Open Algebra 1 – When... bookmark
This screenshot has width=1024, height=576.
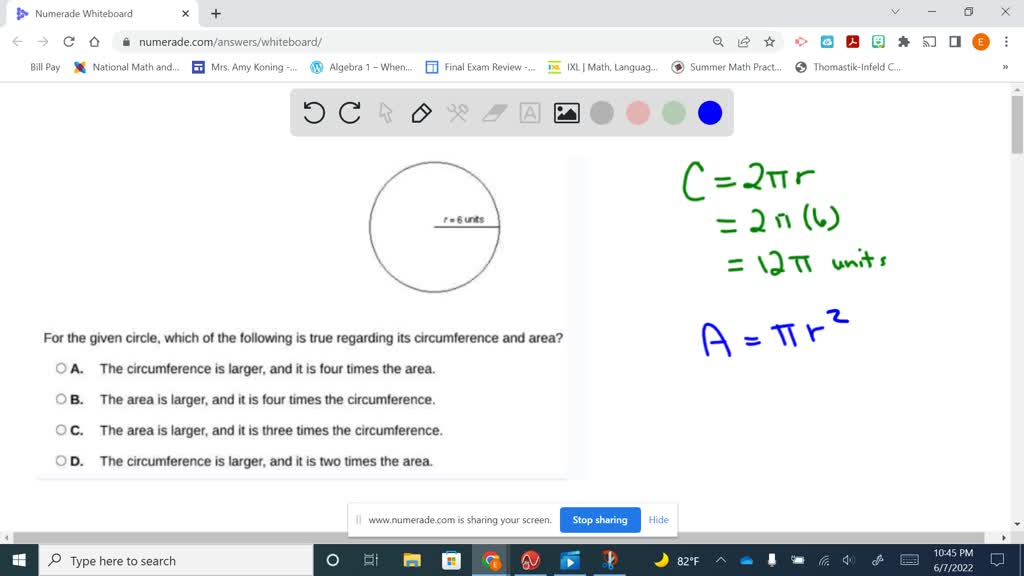361,67
